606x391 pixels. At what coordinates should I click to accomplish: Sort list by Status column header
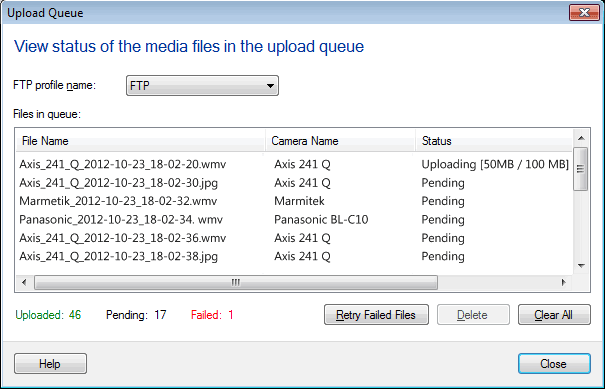pyautogui.click(x=494, y=141)
